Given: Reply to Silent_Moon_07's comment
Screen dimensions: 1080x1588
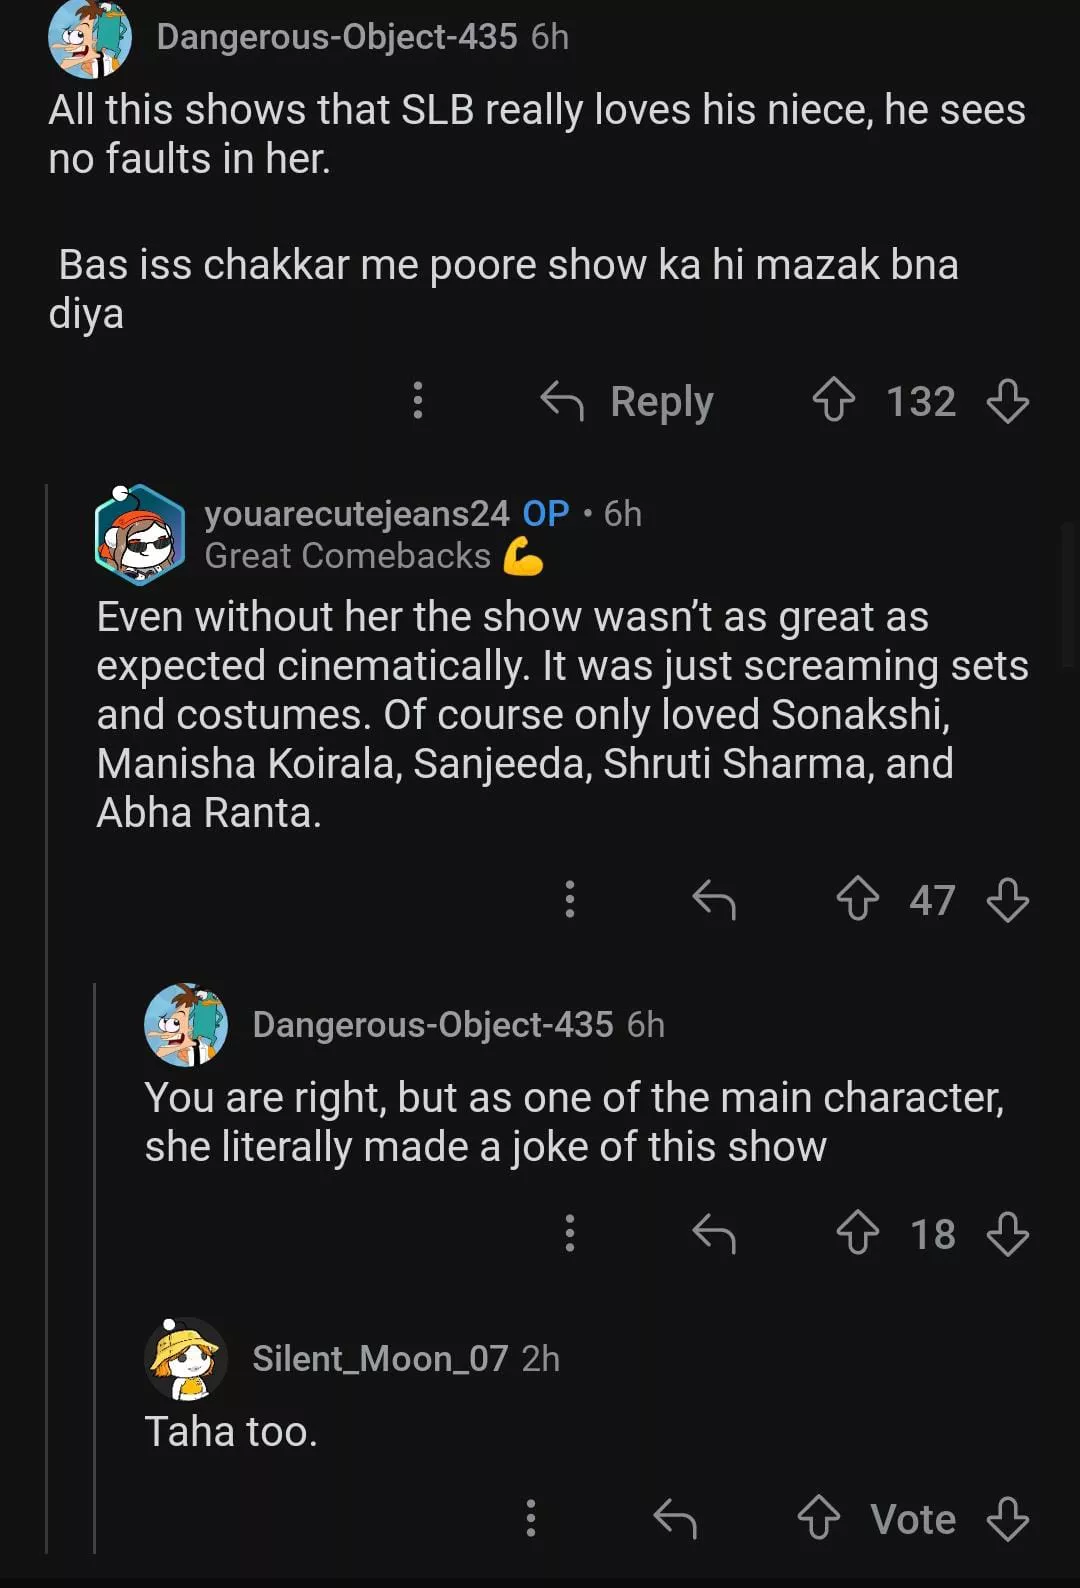Looking at the screenshot, I should [675, 1518].
